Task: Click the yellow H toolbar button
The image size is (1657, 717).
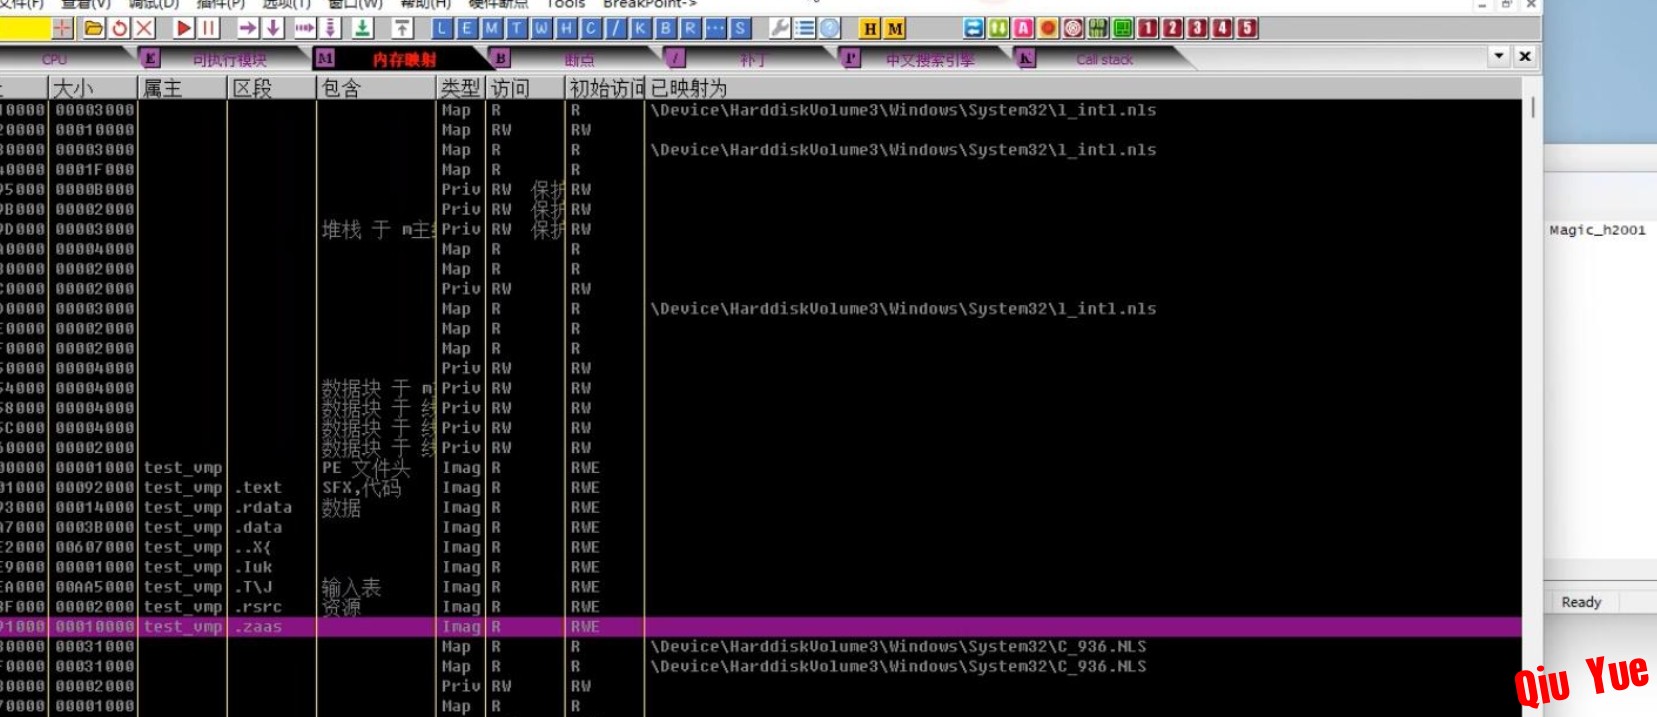Action: (x=871, y=28)
